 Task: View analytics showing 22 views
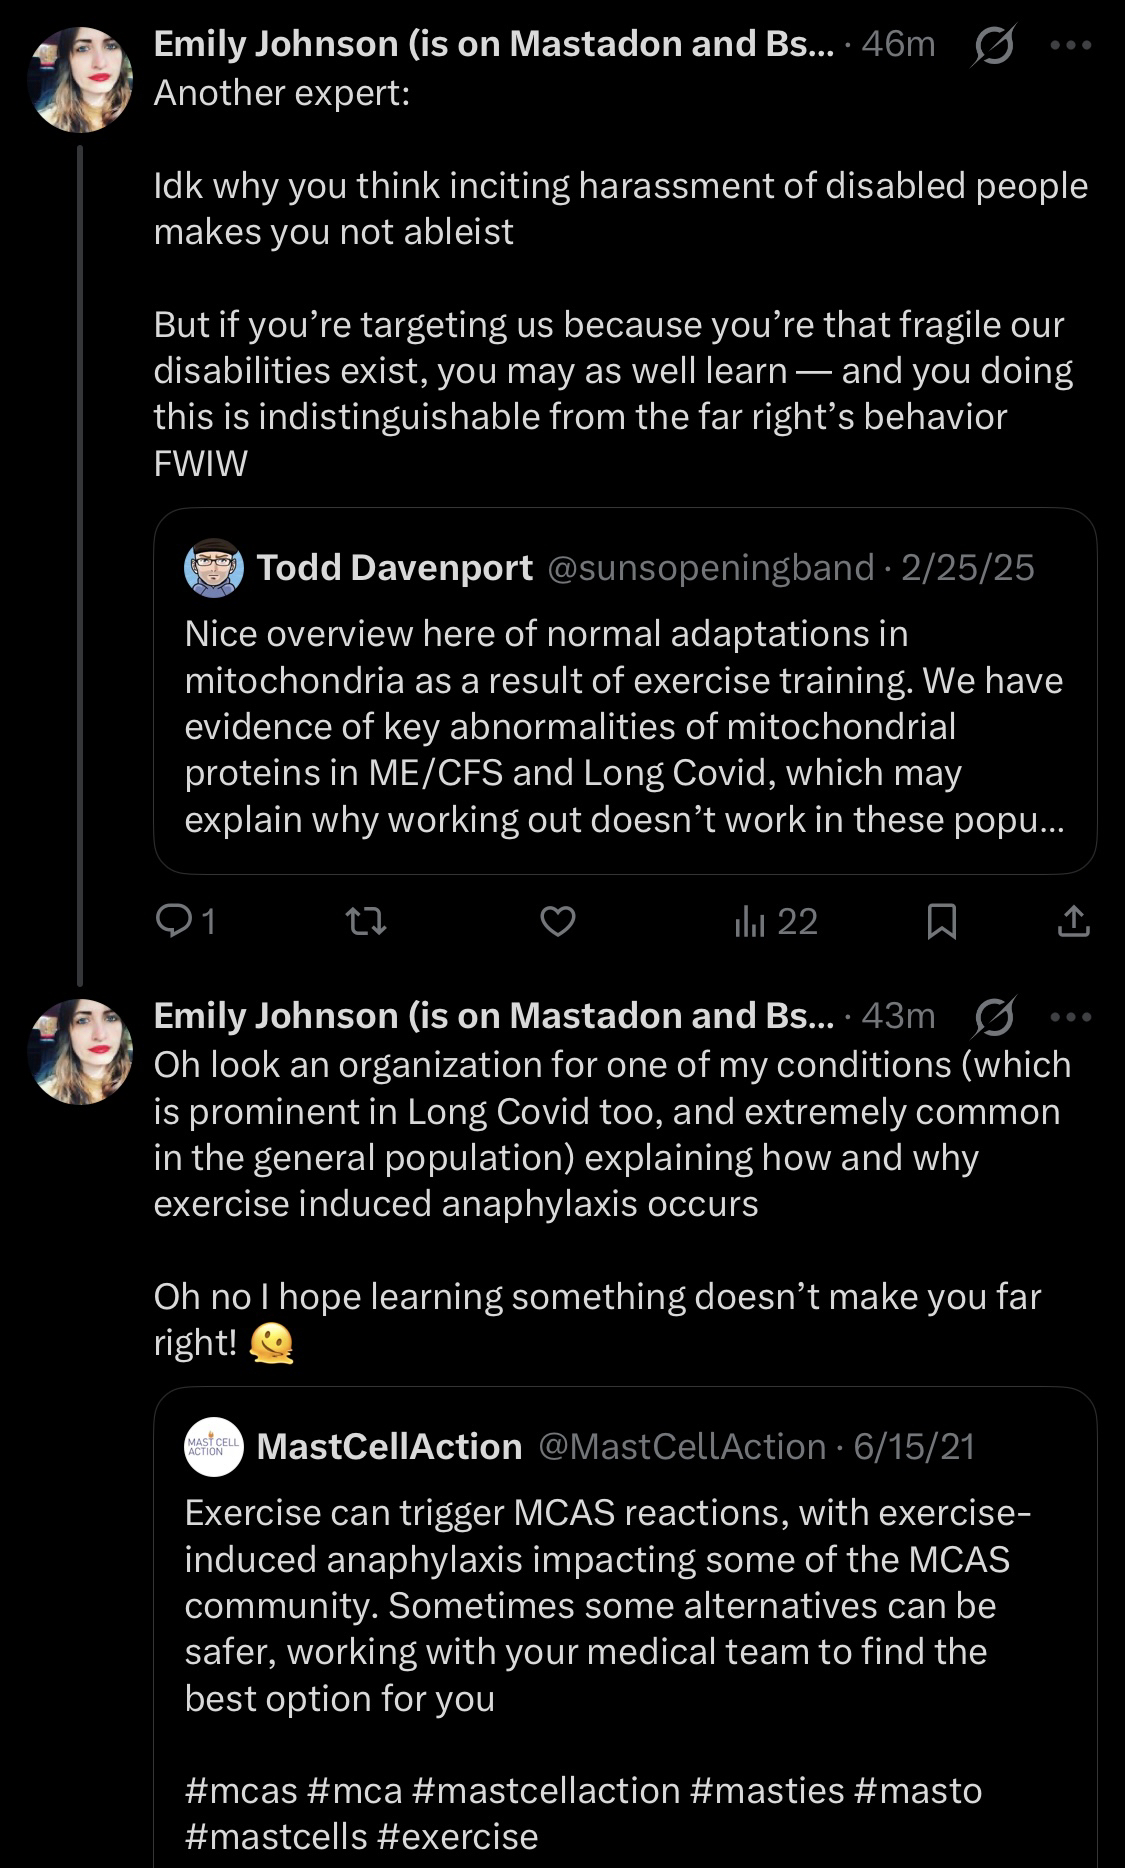pos(777,921)
